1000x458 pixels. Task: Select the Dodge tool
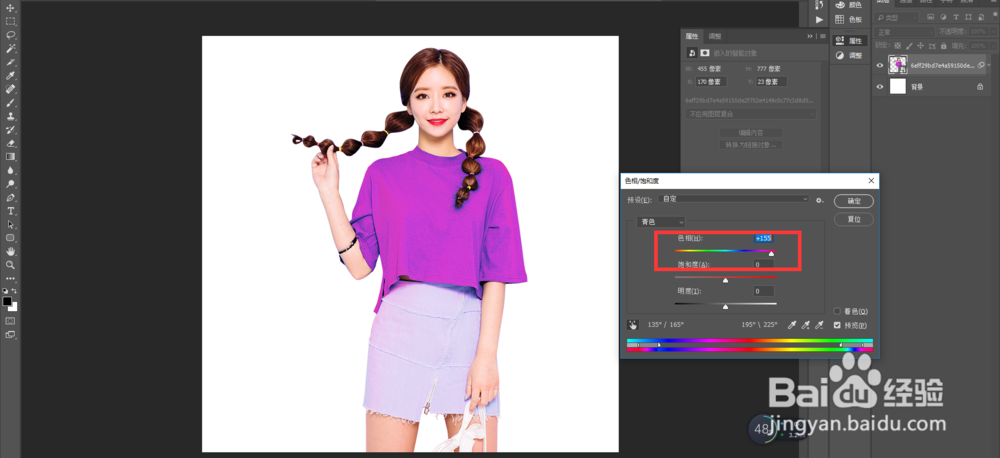[x=10, y=184]
